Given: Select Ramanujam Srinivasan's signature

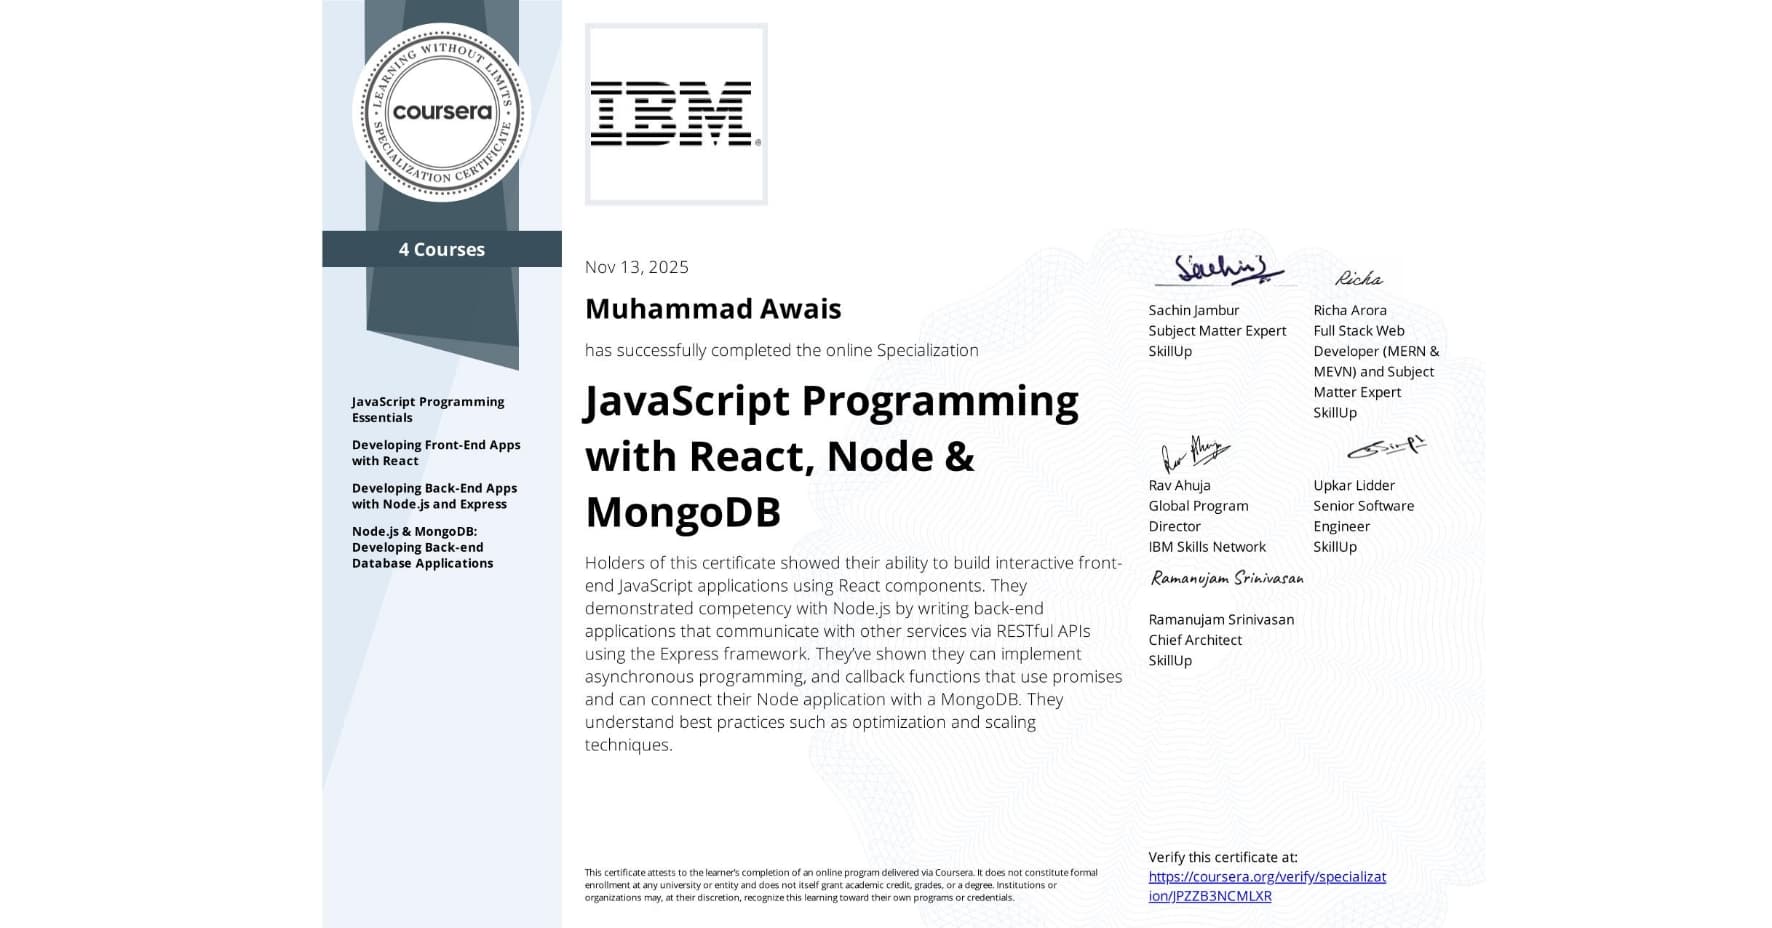Looking at the screenshot, I should pos(1224,578).
